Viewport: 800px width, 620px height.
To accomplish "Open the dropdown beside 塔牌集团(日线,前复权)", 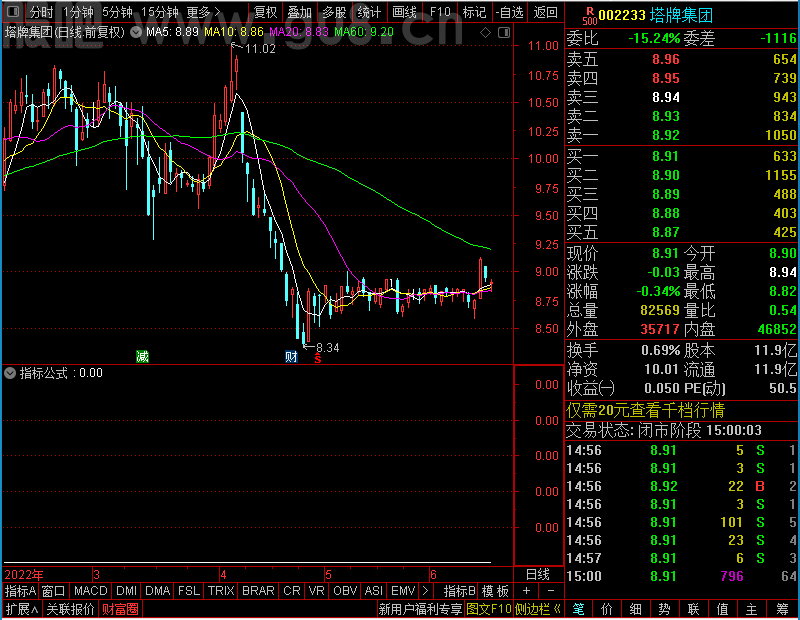I will click(x=136, y=32).
